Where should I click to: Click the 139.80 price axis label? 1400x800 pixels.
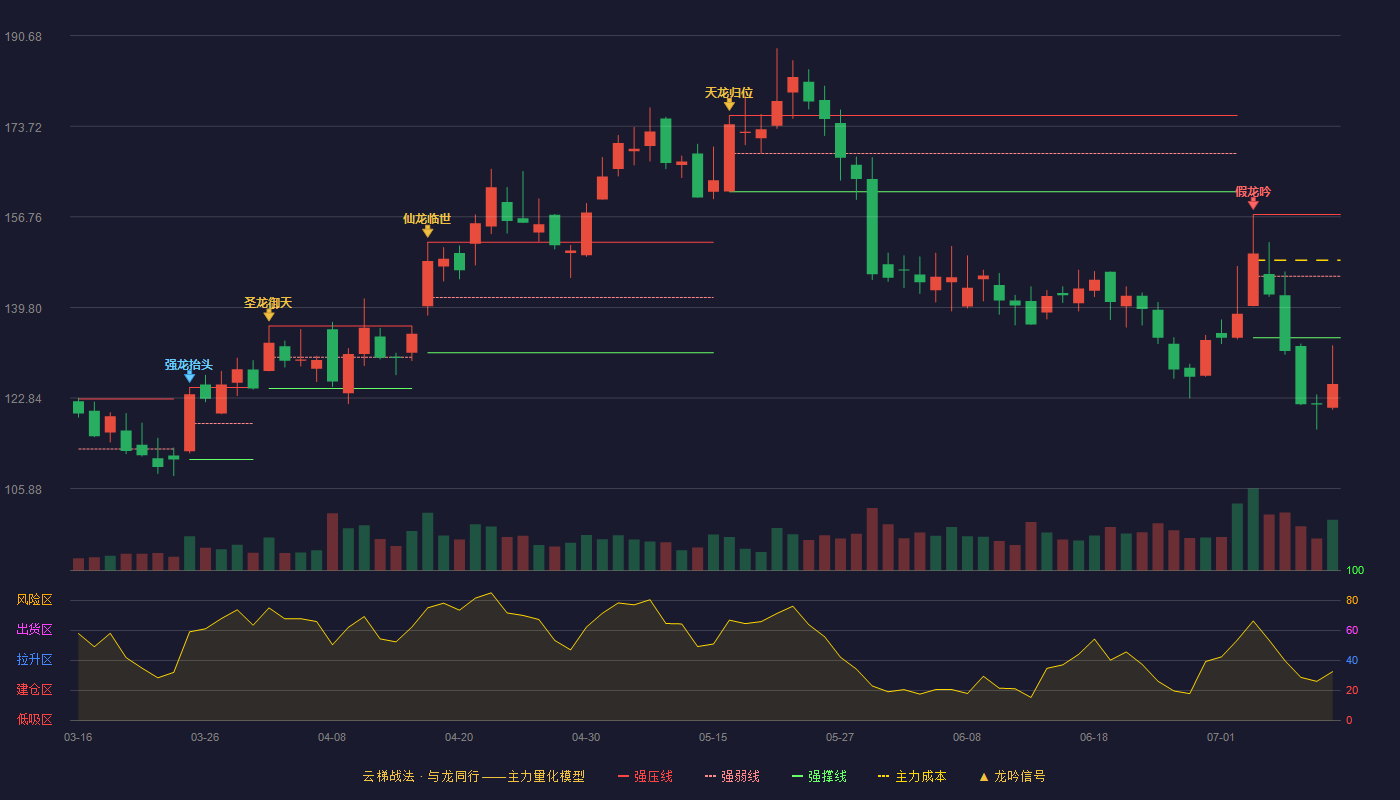point(23,308)
